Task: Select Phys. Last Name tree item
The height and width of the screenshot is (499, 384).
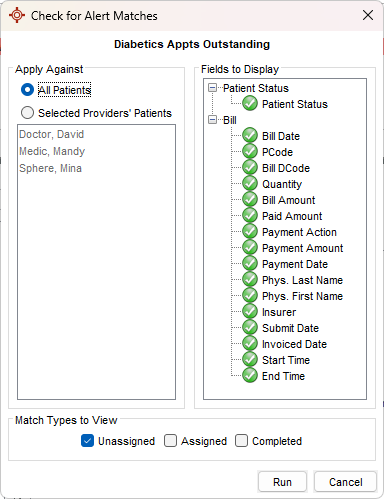Action: (x=302, y=280)
